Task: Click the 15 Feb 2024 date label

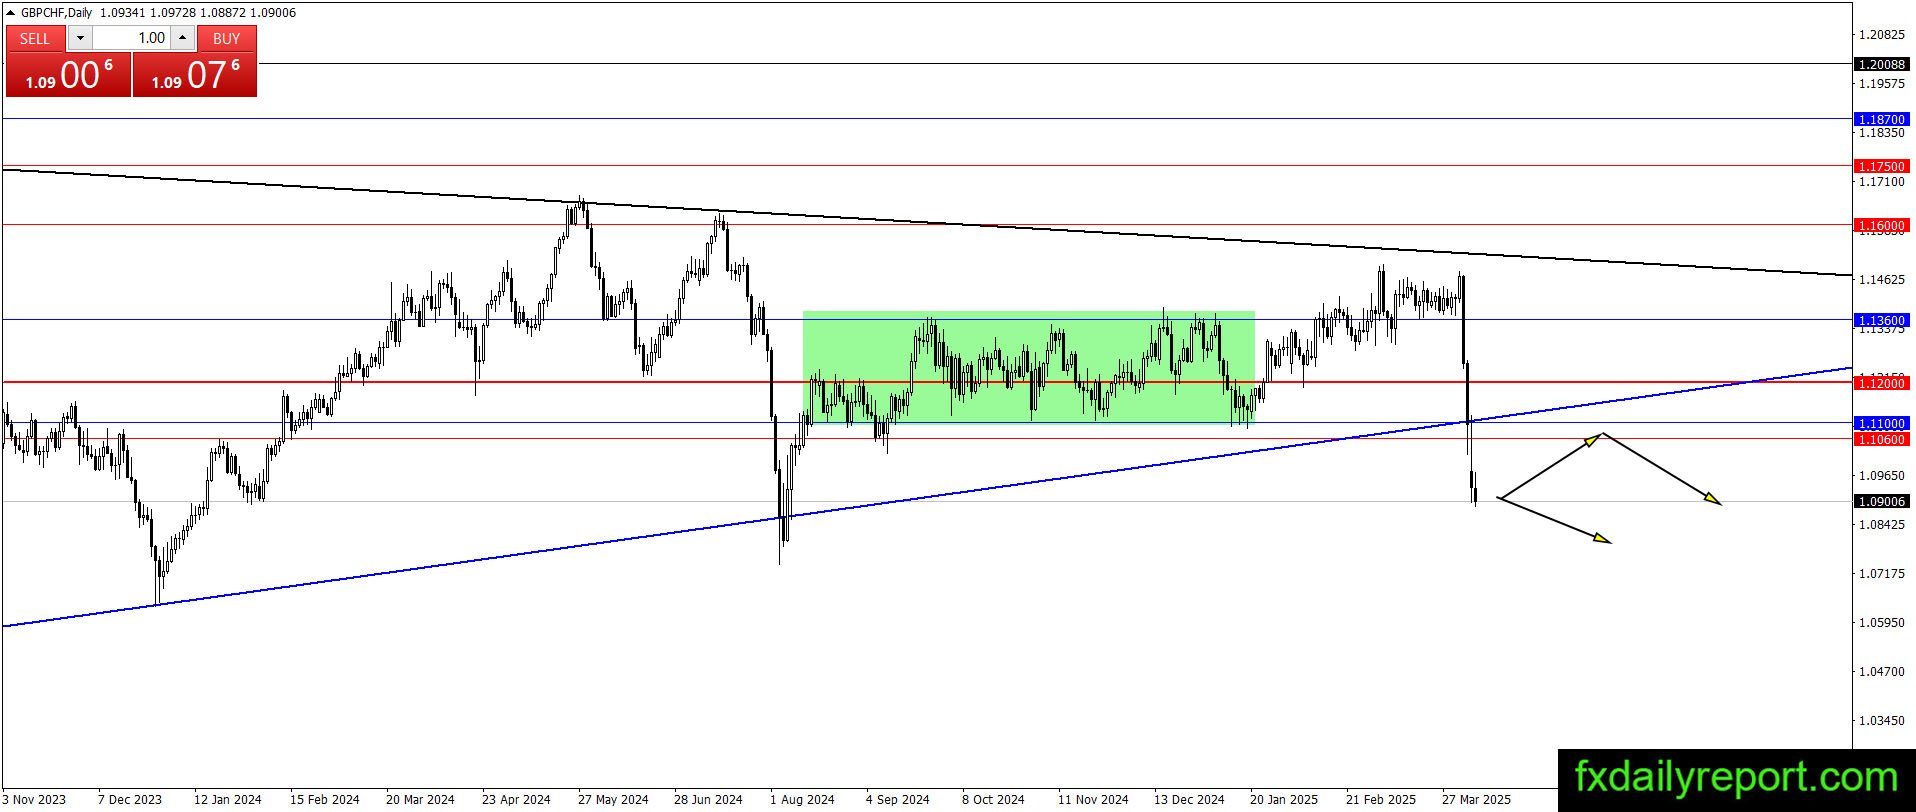Action: pyautogui.click(x=325, y=800)
